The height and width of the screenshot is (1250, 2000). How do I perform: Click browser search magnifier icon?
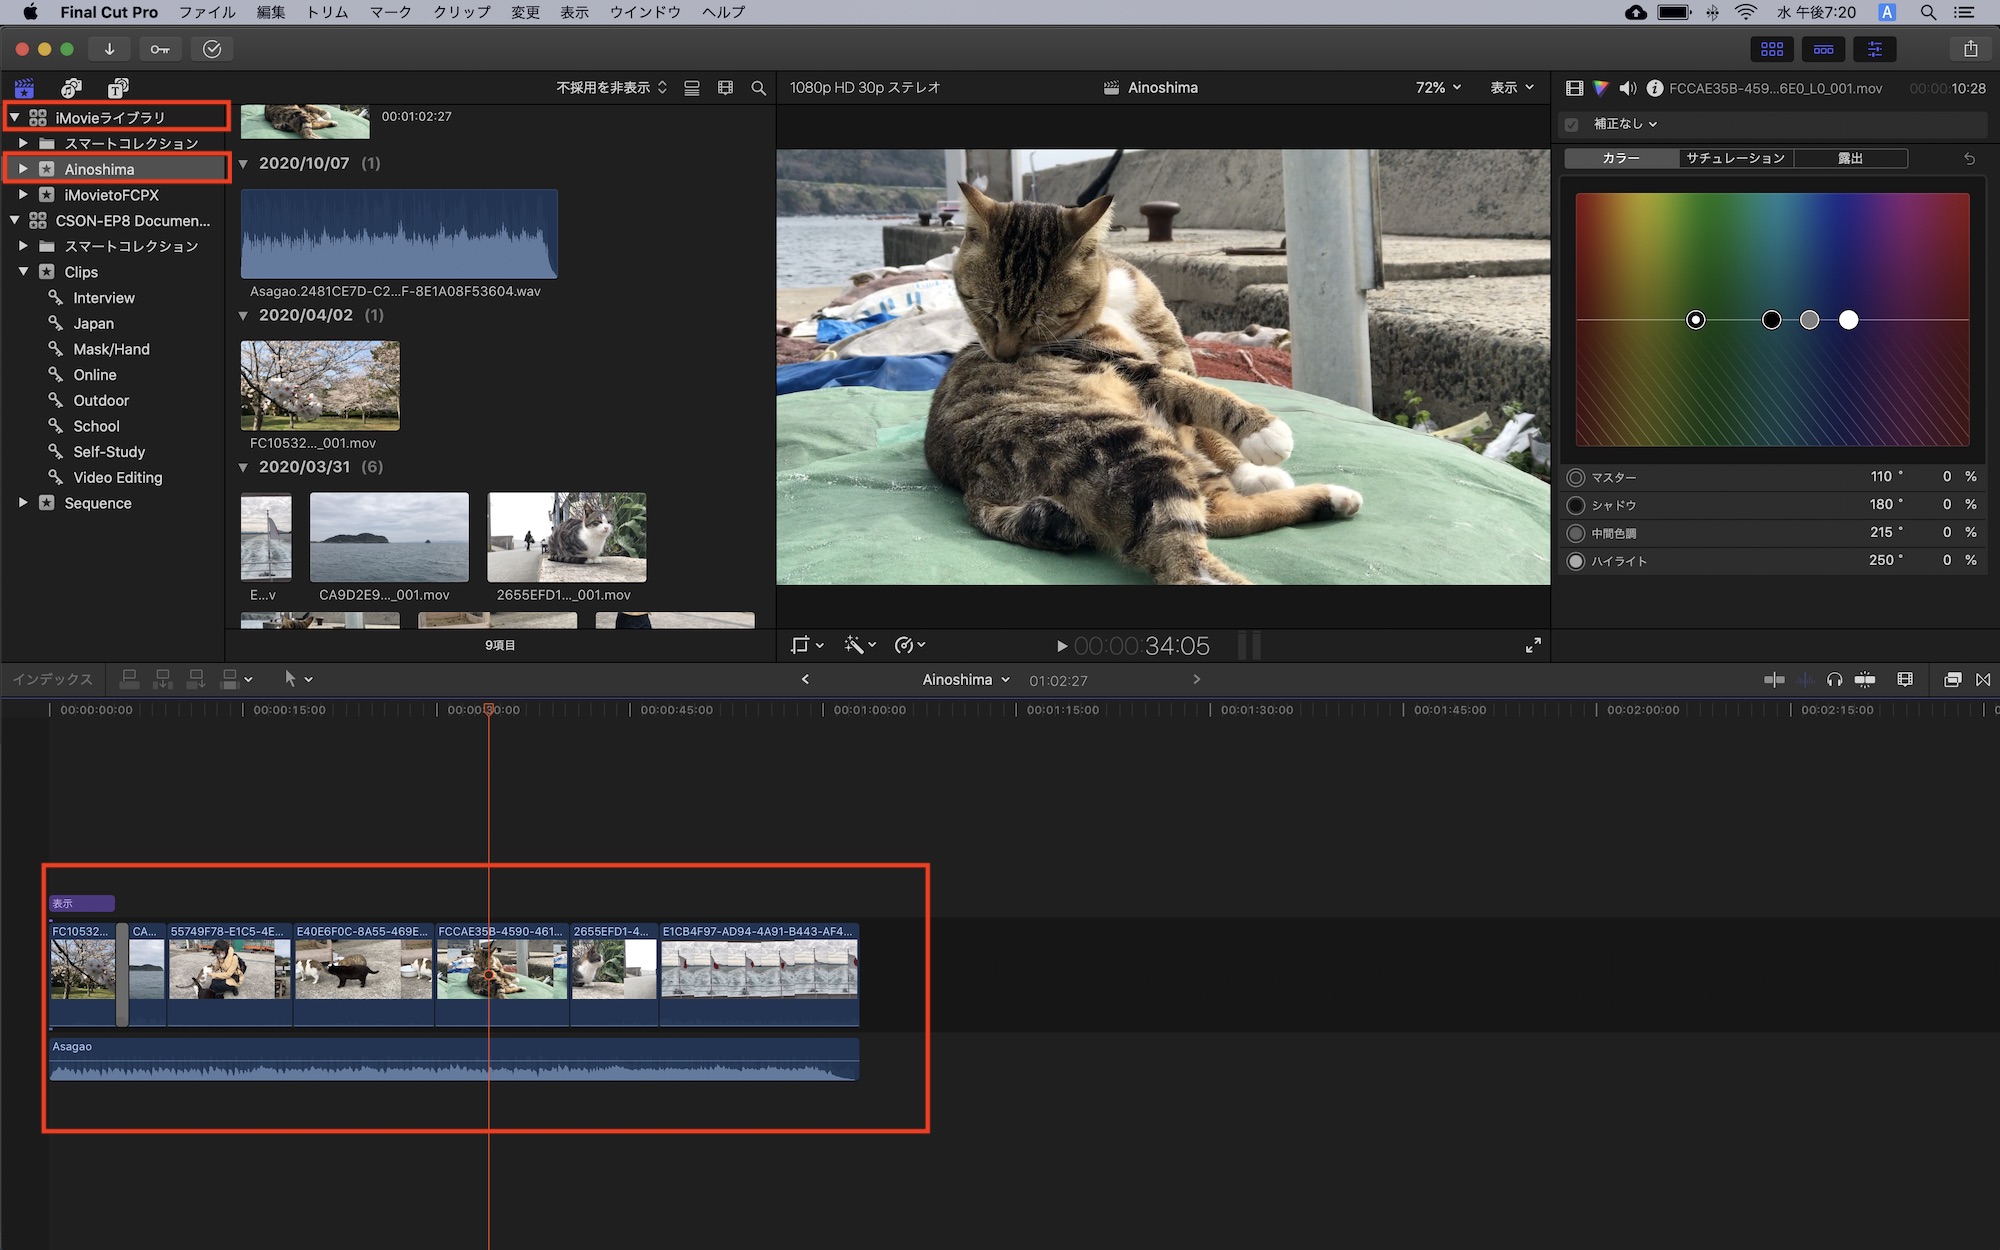758,88
